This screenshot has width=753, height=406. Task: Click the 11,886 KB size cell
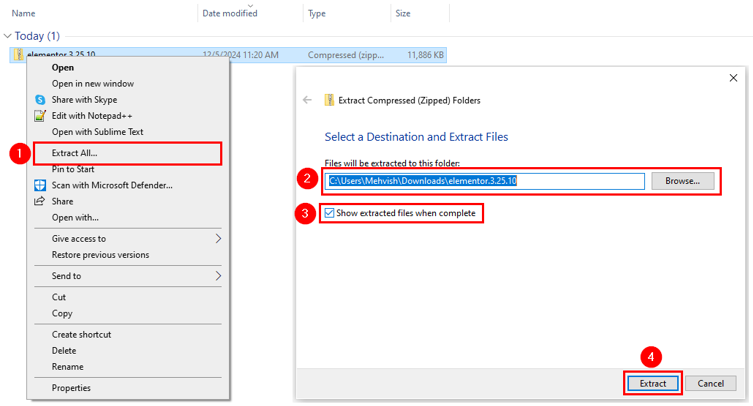click(425, 55)
